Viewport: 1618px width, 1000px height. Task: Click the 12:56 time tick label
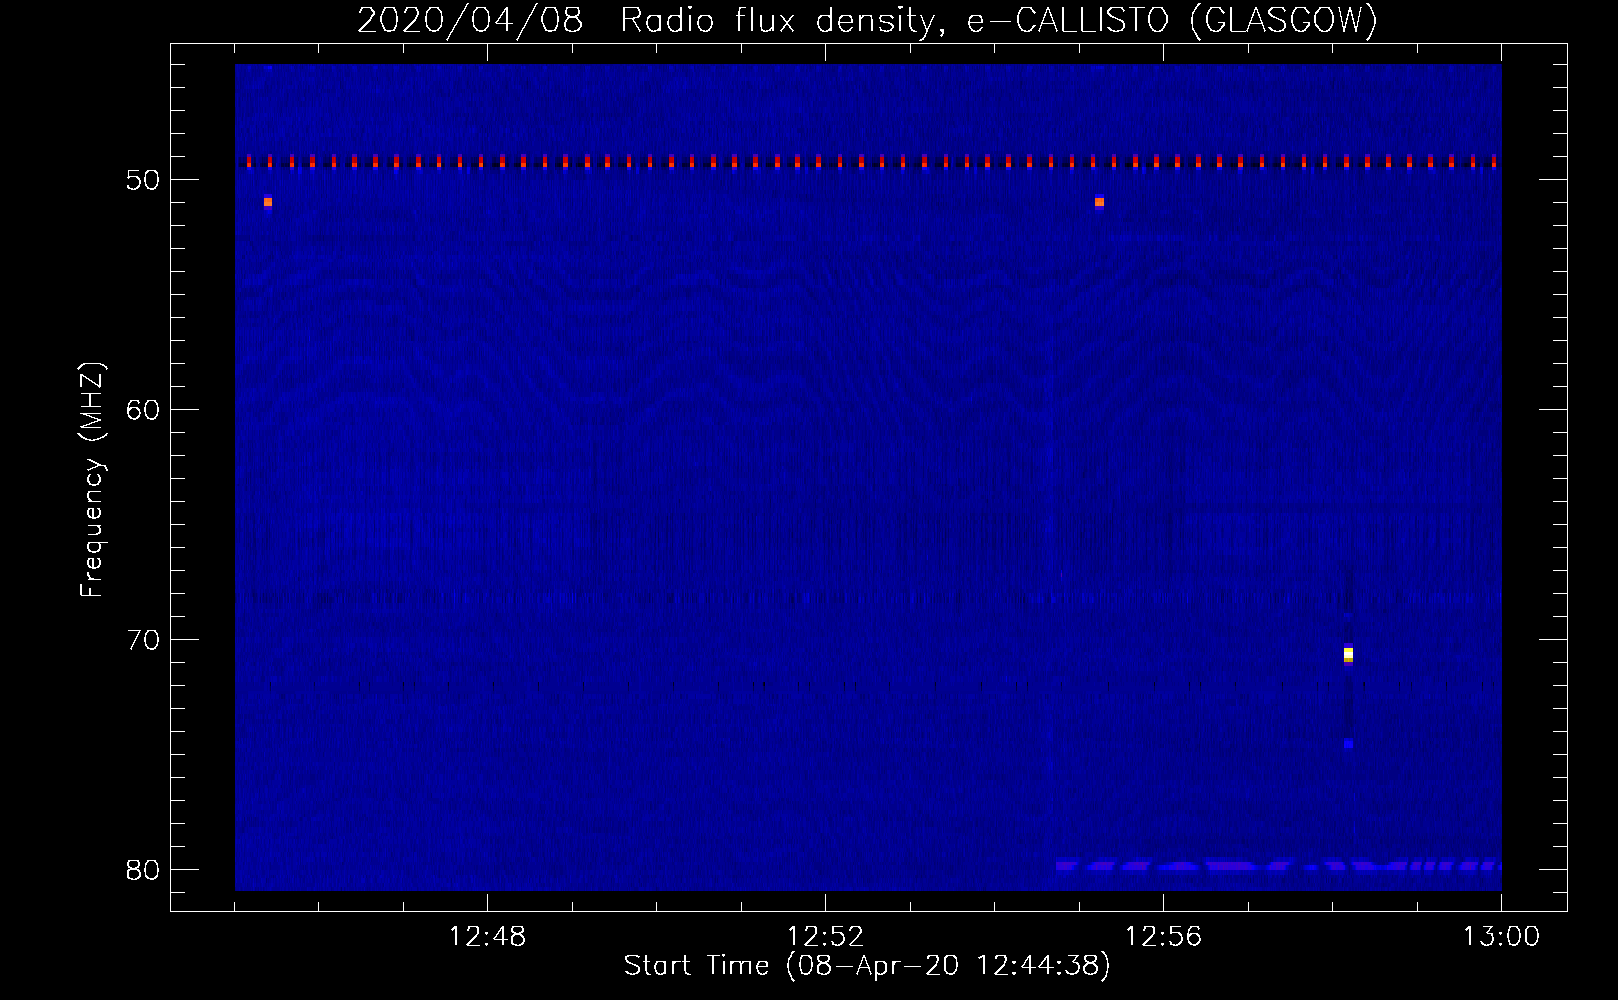[x=1163, y=937]
